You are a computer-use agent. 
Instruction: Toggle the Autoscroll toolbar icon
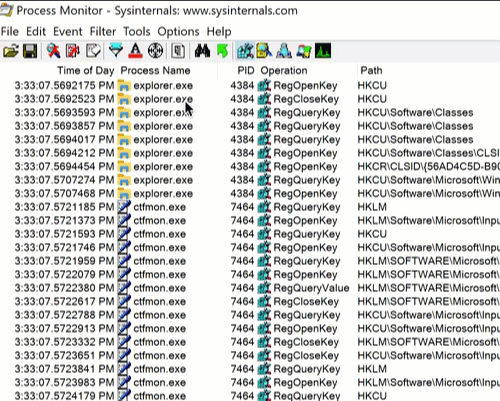[73, 51]
